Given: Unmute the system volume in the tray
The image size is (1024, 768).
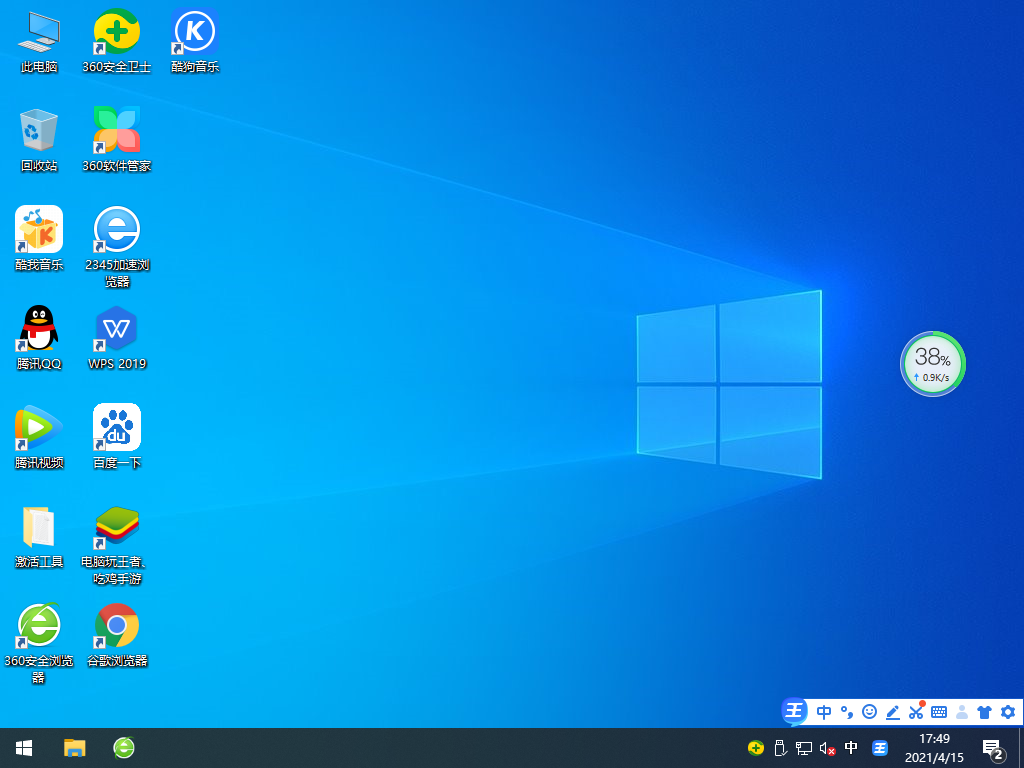Looking at the screenshot, I should (826, 748).
